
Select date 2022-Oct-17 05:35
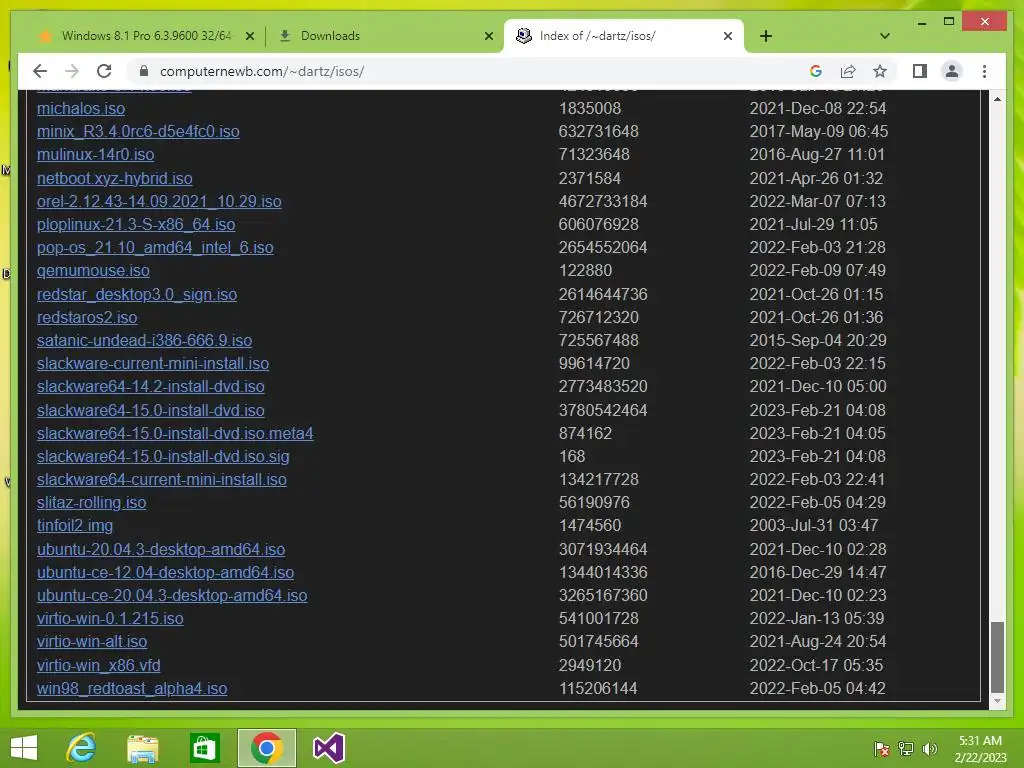click(x=816, y=665)
